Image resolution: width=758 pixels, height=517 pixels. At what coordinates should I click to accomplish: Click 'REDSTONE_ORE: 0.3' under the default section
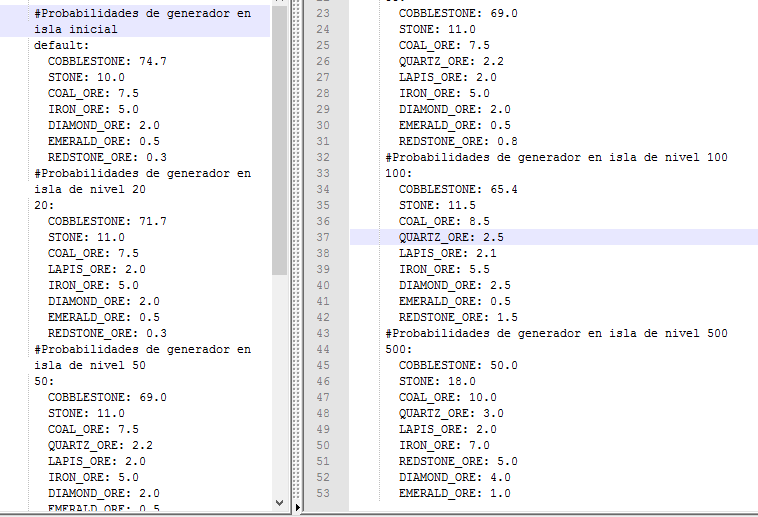pyautogui.click(x=107, y=157)
